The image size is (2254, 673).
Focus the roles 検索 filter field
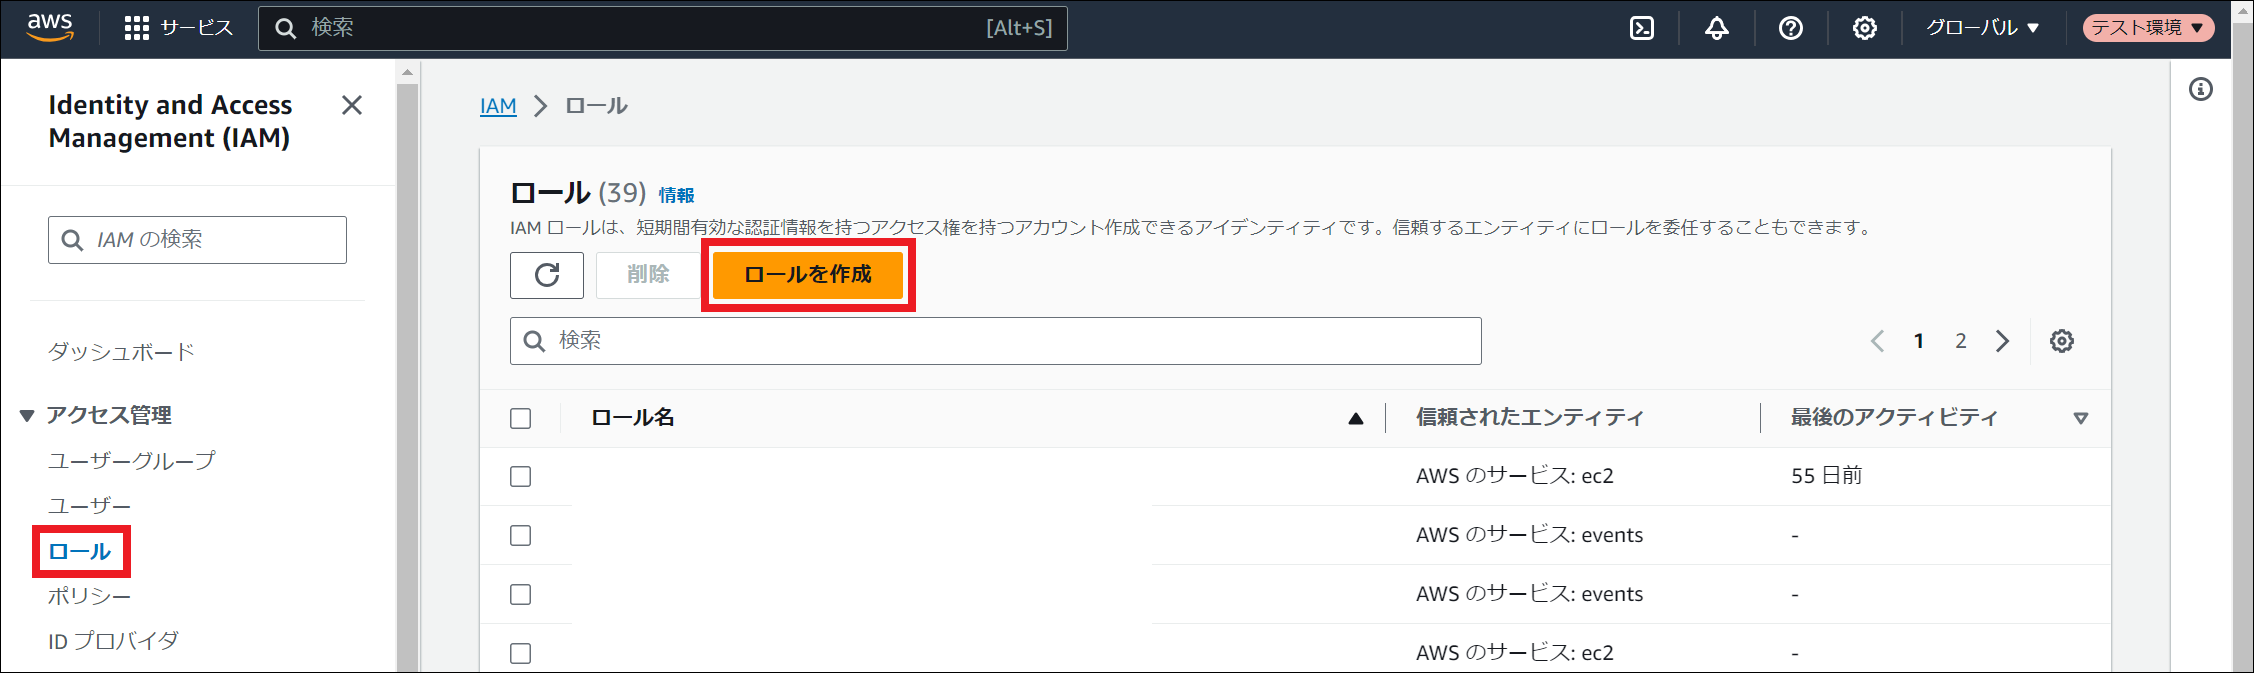[x=995, y=341]
